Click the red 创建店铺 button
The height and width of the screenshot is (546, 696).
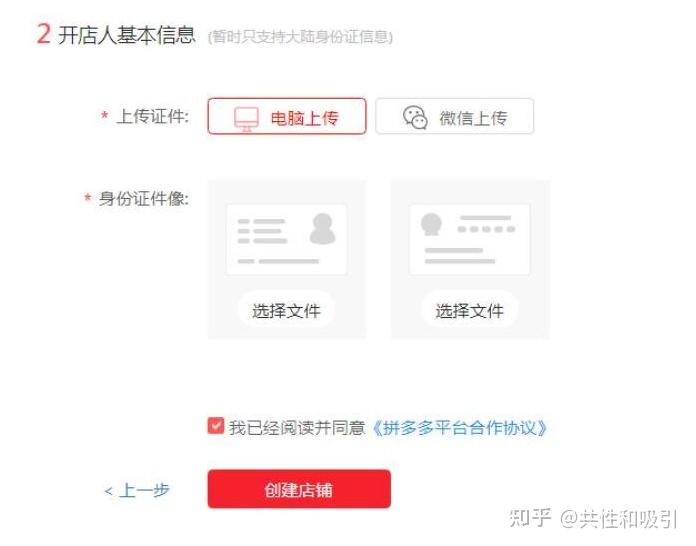click(299, 489)
